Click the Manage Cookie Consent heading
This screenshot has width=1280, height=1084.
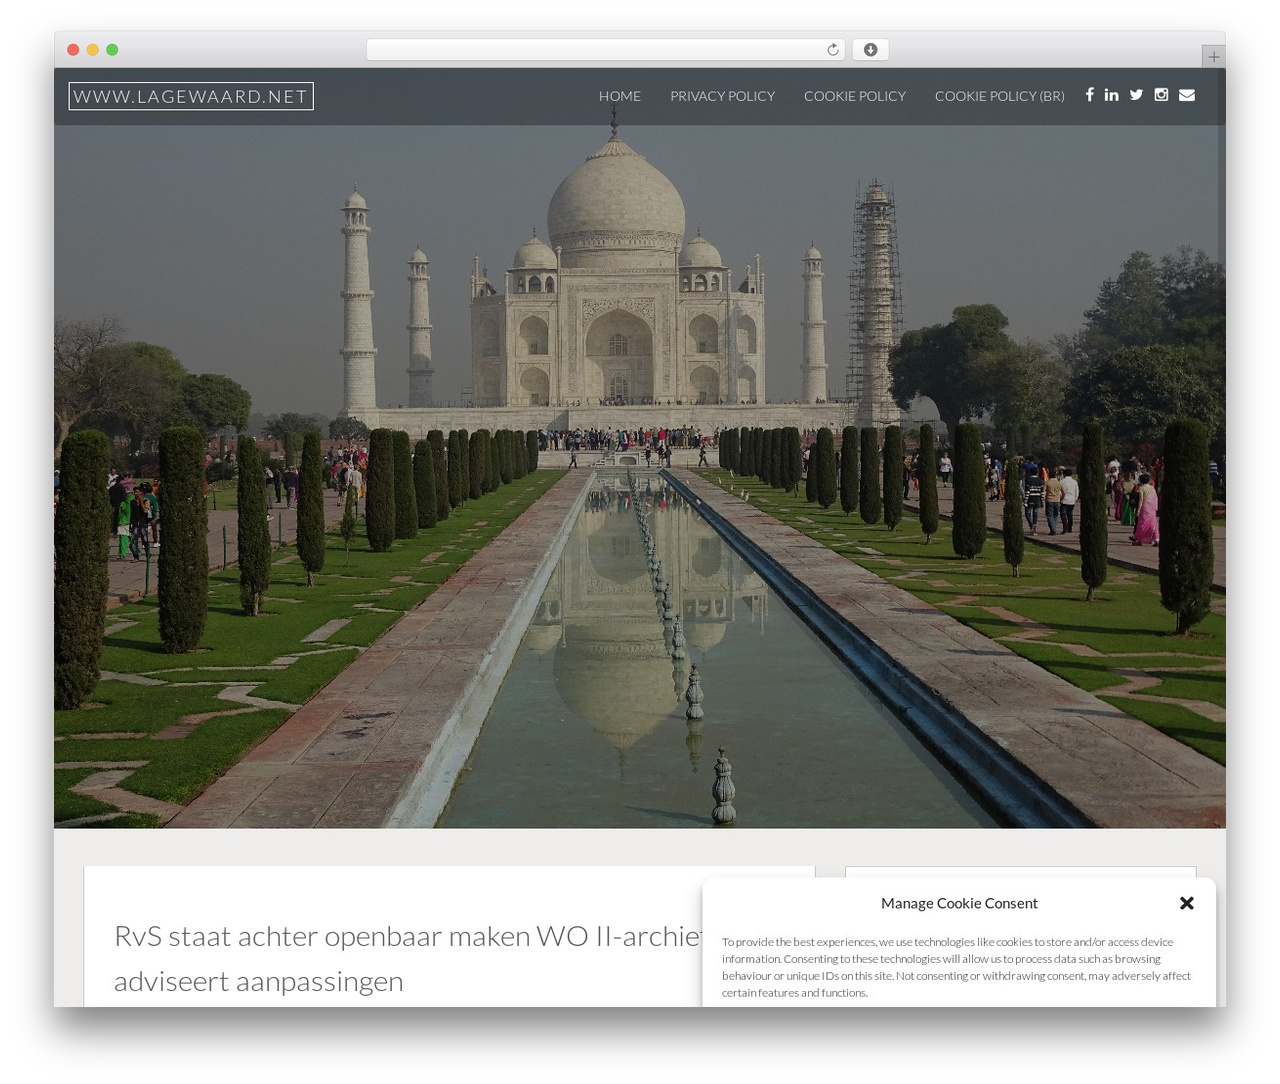(x=959, y=903)
